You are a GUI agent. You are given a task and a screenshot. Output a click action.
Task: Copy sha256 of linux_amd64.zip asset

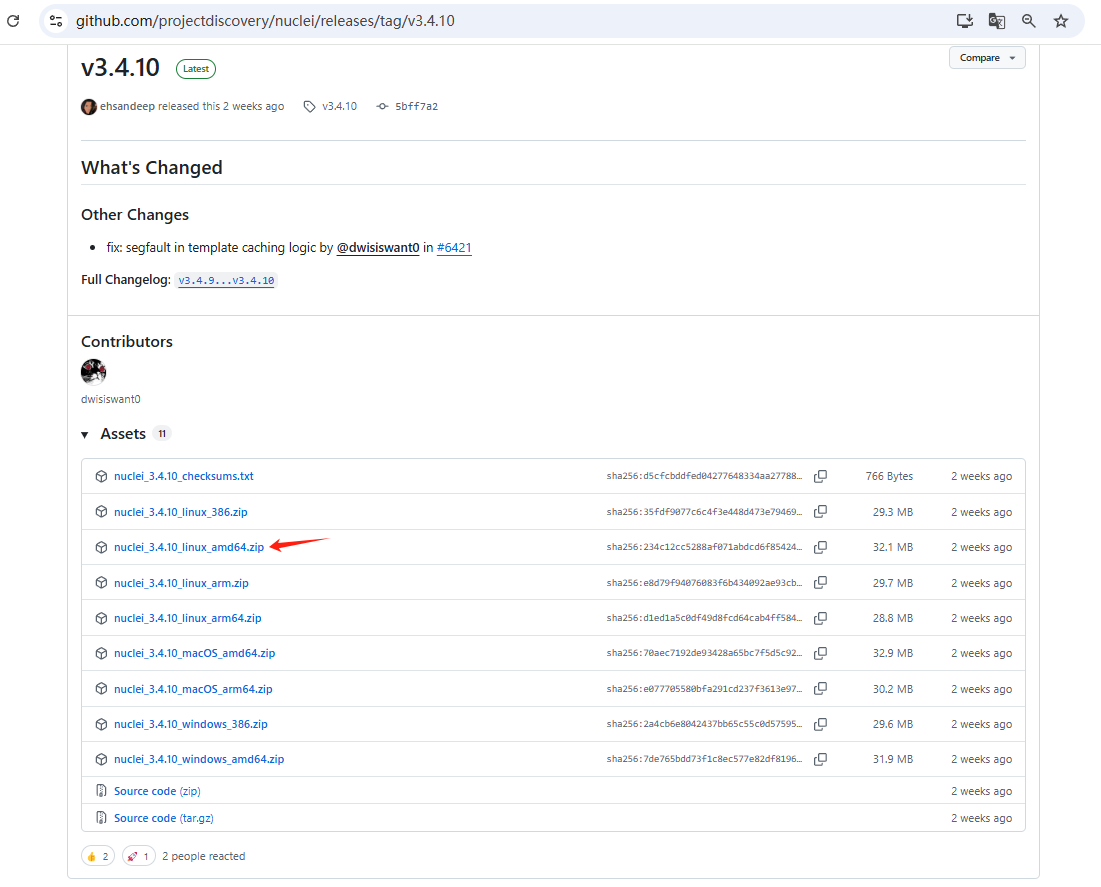coord(820,547)
